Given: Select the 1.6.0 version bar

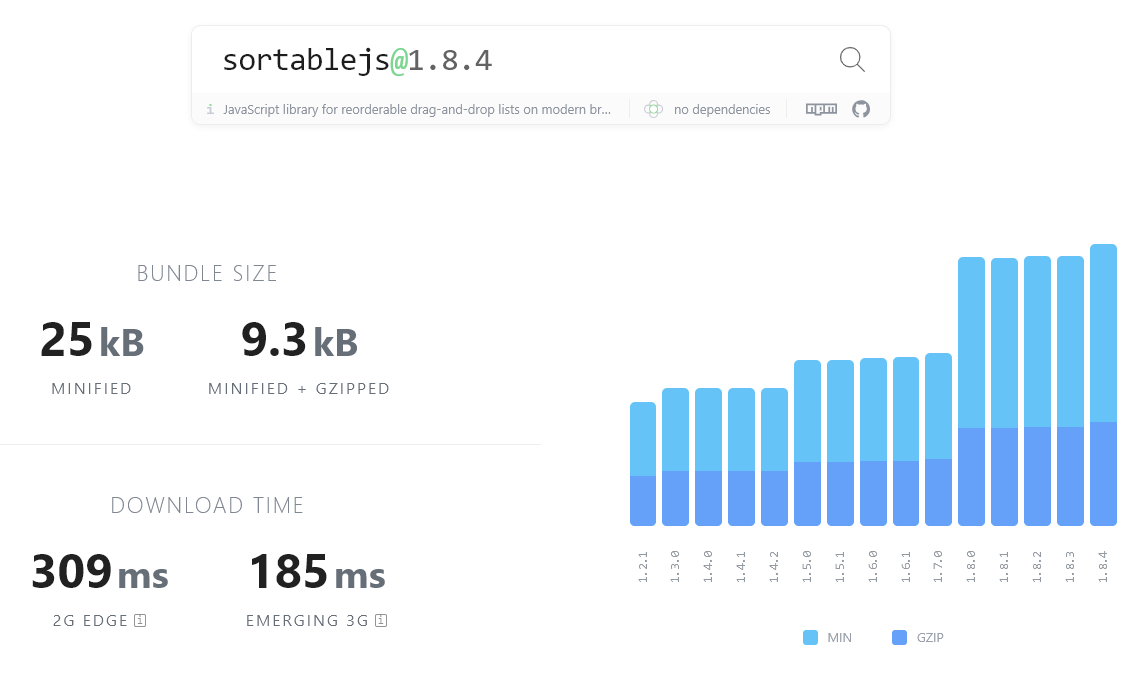Looking at the screenshot, I should click(873, 442).
